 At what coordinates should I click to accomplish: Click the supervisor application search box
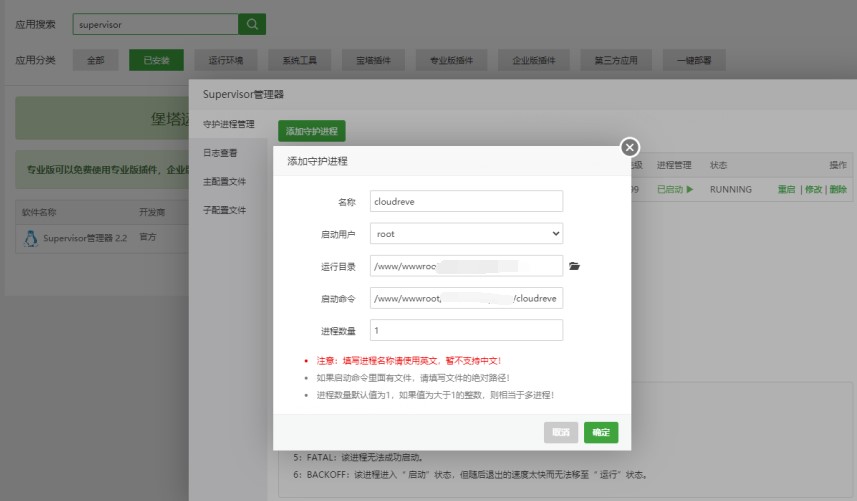point(155,24)
